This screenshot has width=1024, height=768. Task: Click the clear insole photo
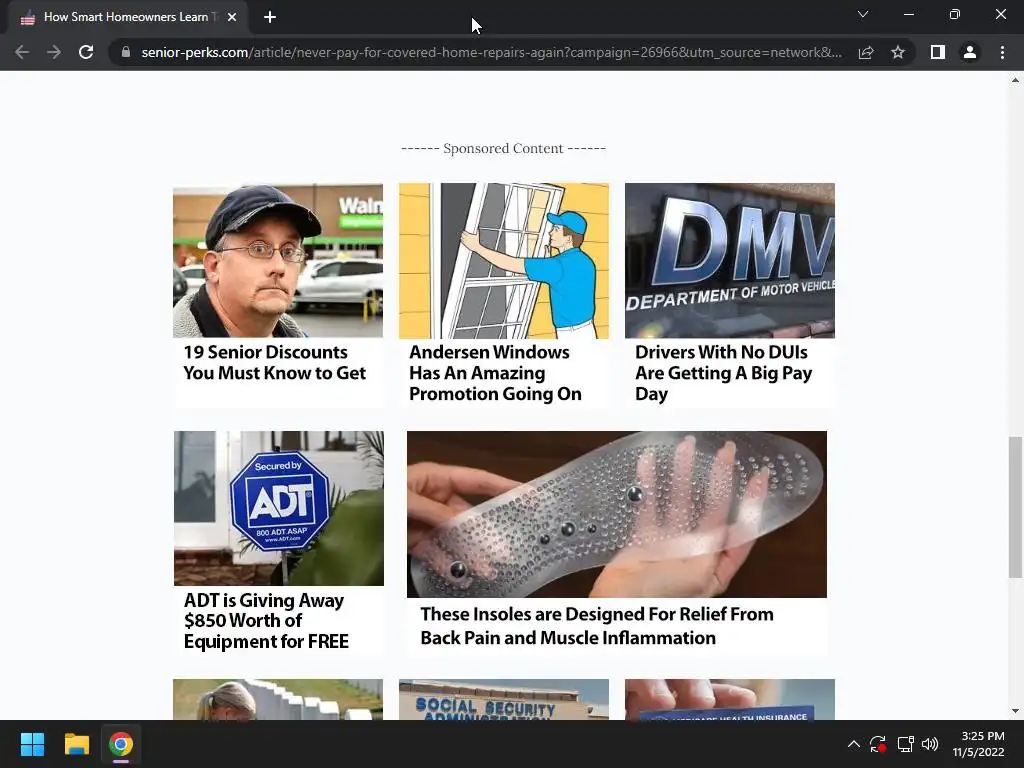click(616, 514)
